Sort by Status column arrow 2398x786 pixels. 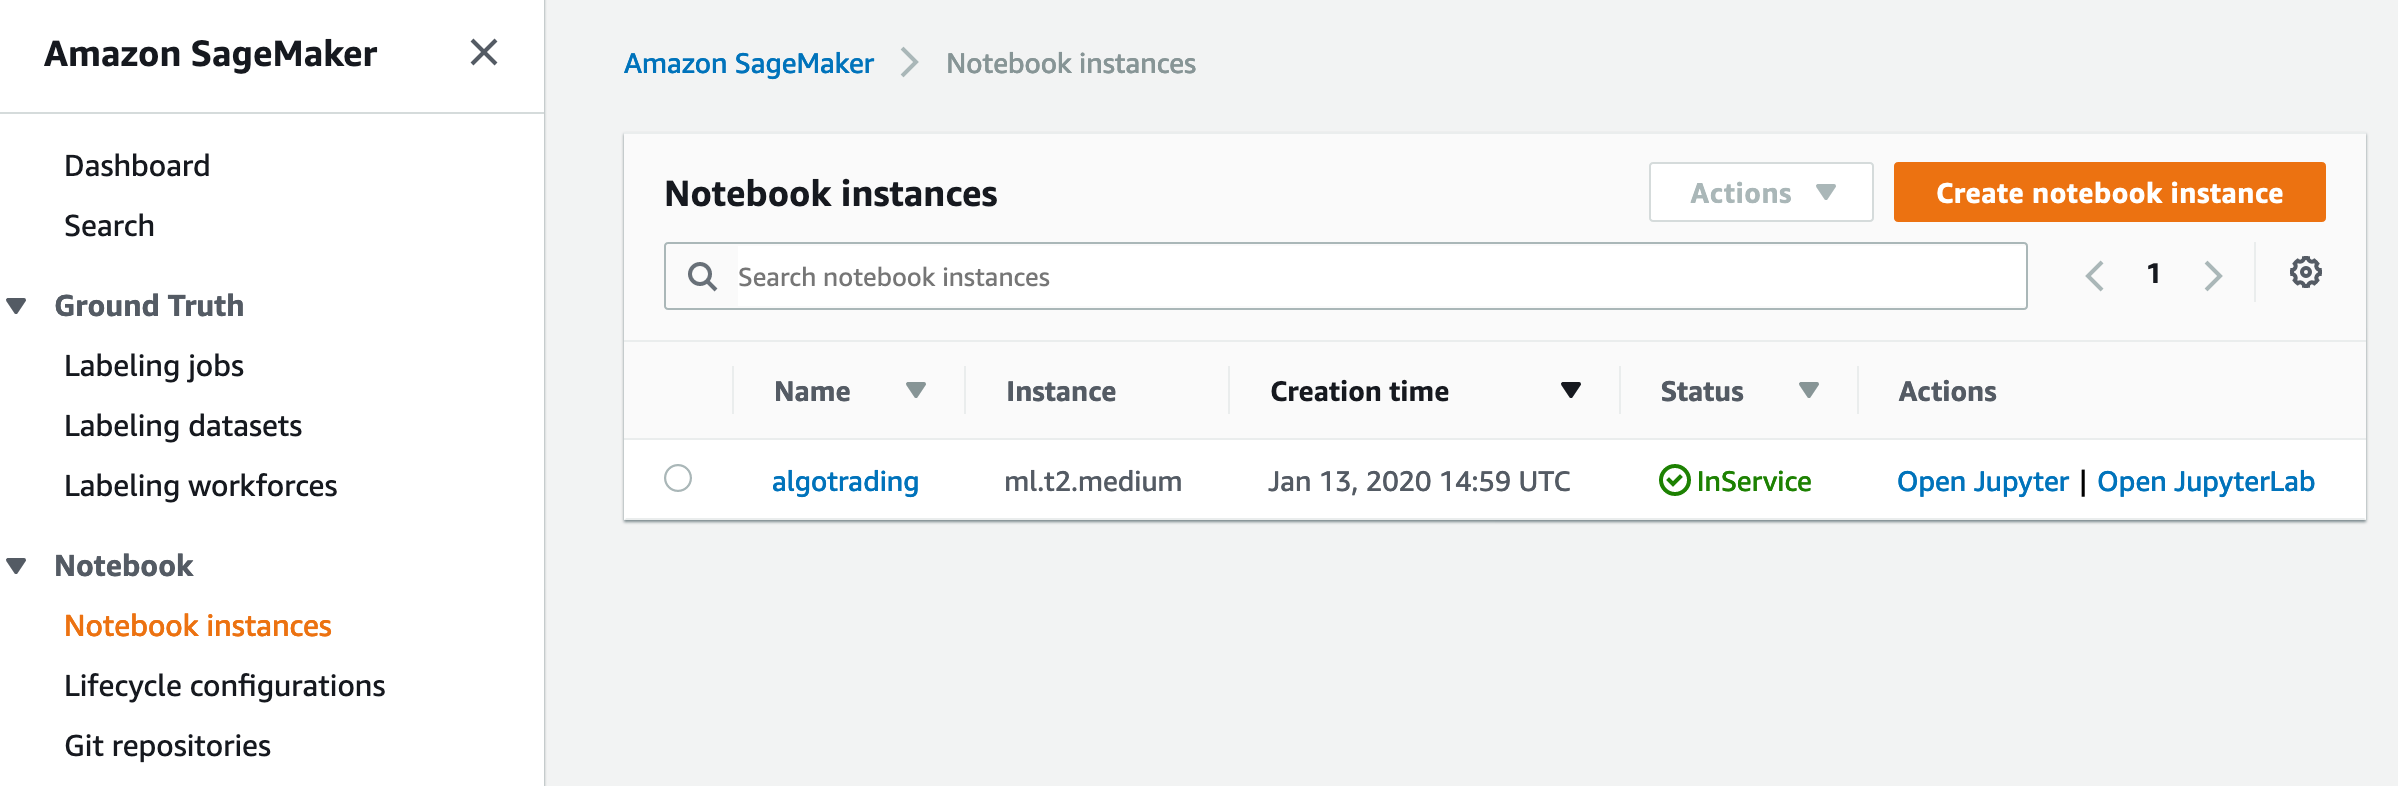click(x=1808, y=390)
